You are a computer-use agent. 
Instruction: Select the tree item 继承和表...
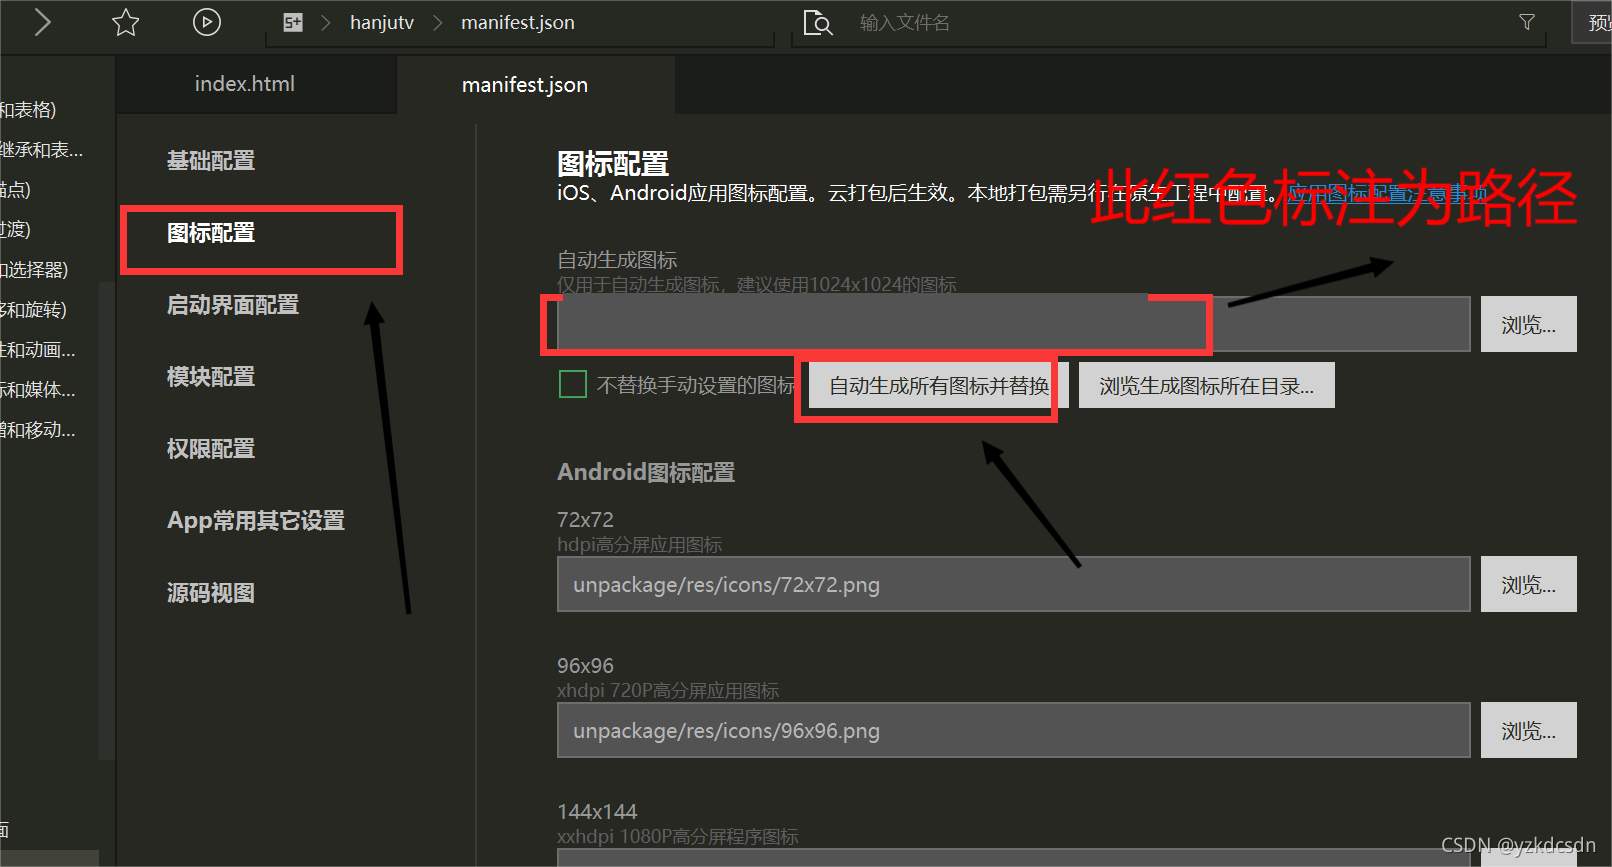click(41, 150)
